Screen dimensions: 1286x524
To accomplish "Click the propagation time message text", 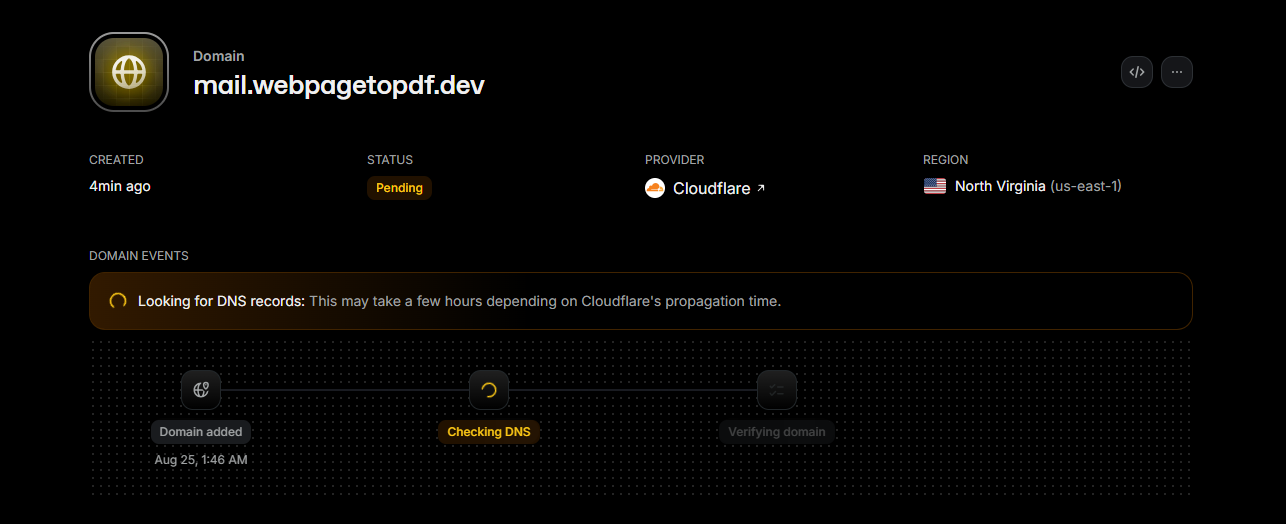I will pyautogui.click(x=545, y=301).
